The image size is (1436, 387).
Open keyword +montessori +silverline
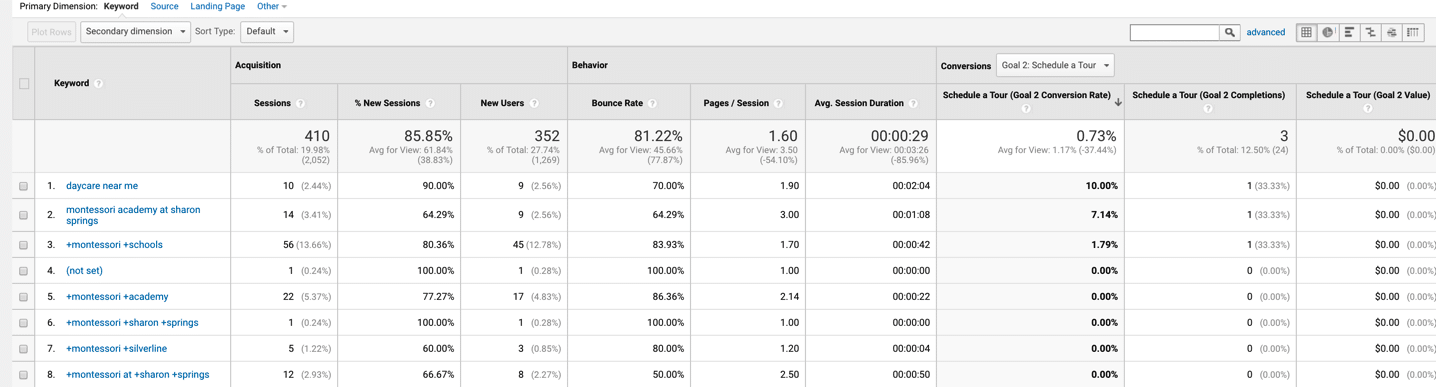(116, 349)
